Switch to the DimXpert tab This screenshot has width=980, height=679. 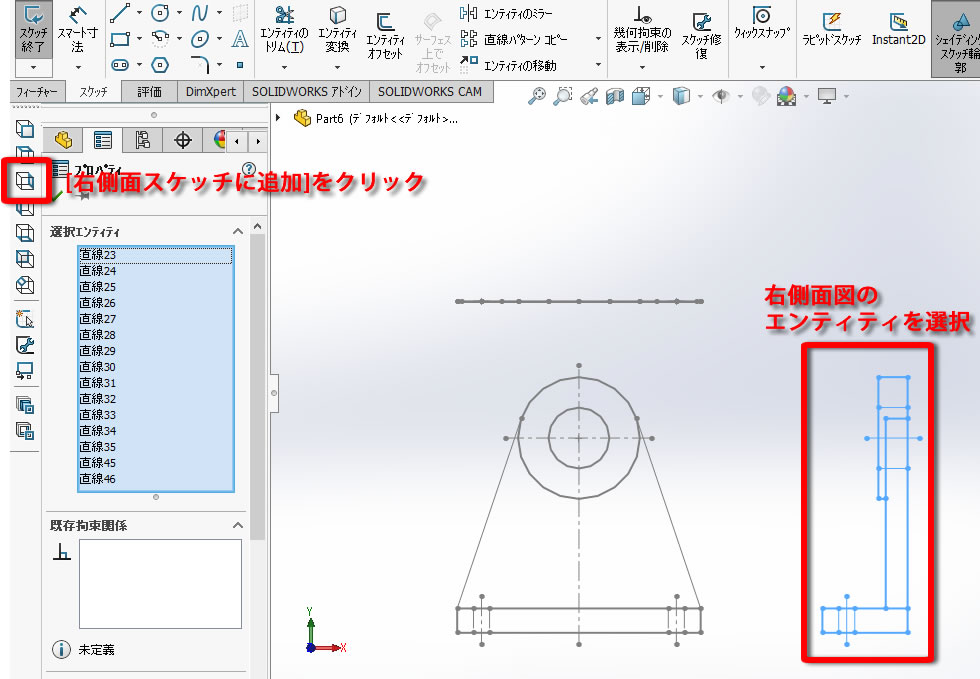point(211,92)
